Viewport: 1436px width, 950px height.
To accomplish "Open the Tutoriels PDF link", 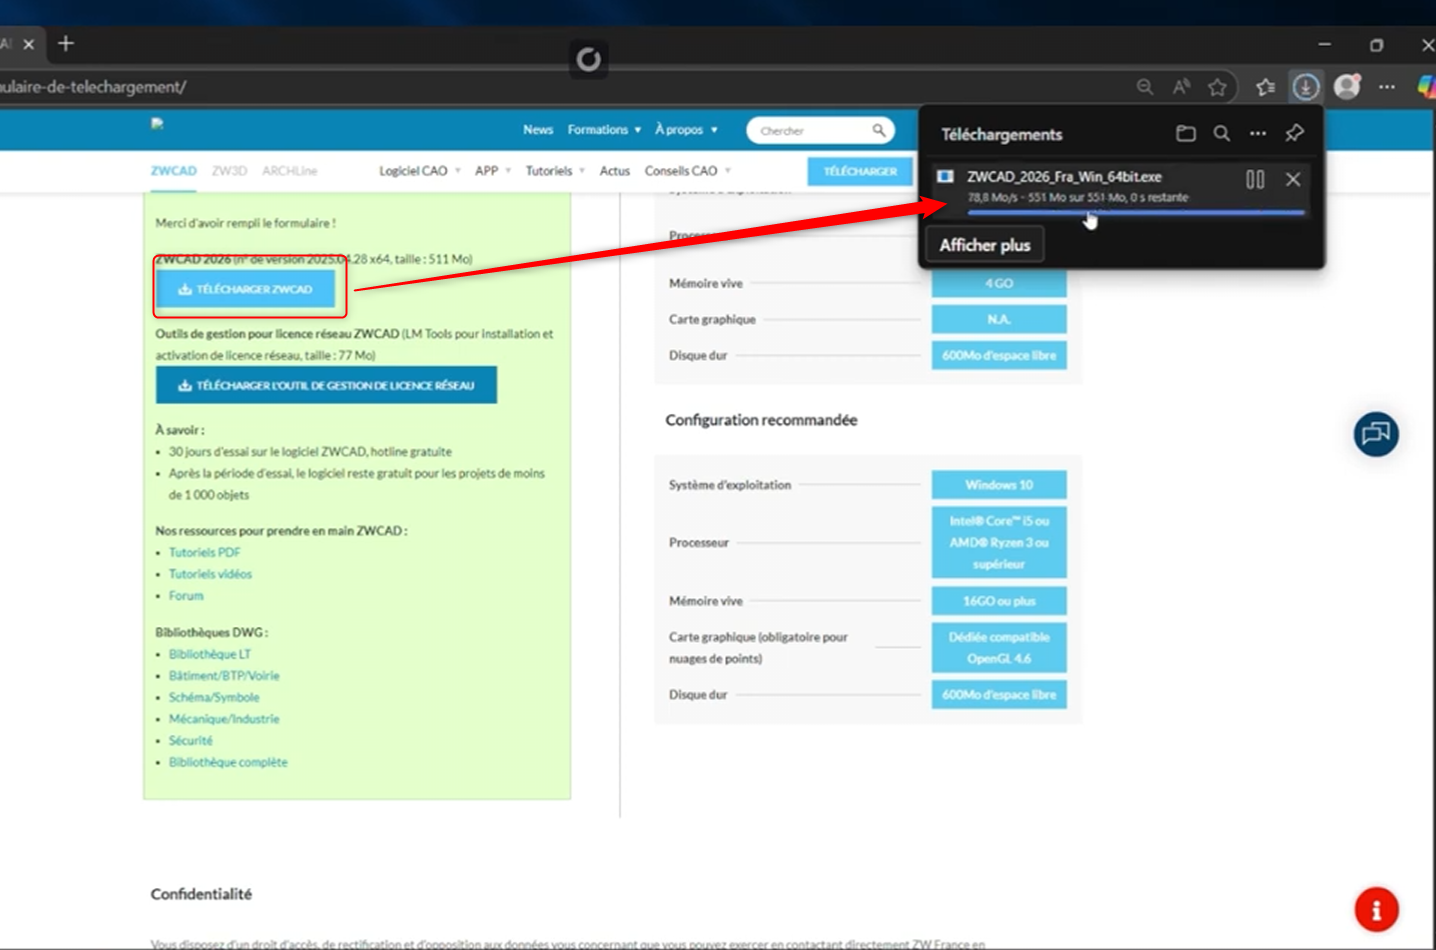I will coord(204,552).
